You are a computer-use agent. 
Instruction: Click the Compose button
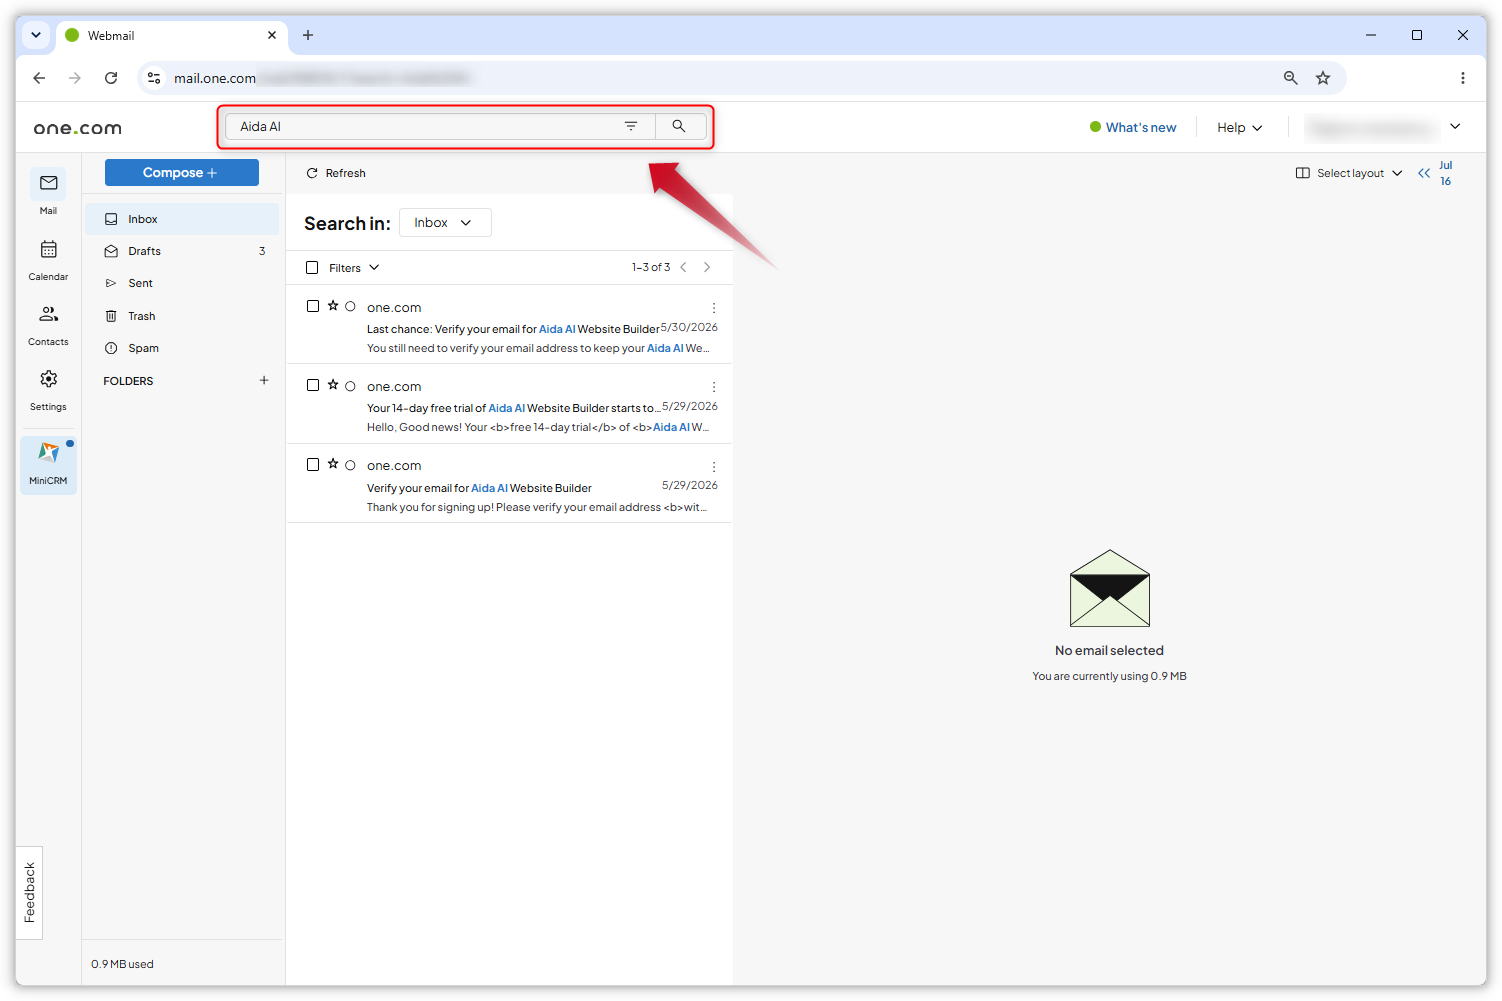[x=182, y=173]
